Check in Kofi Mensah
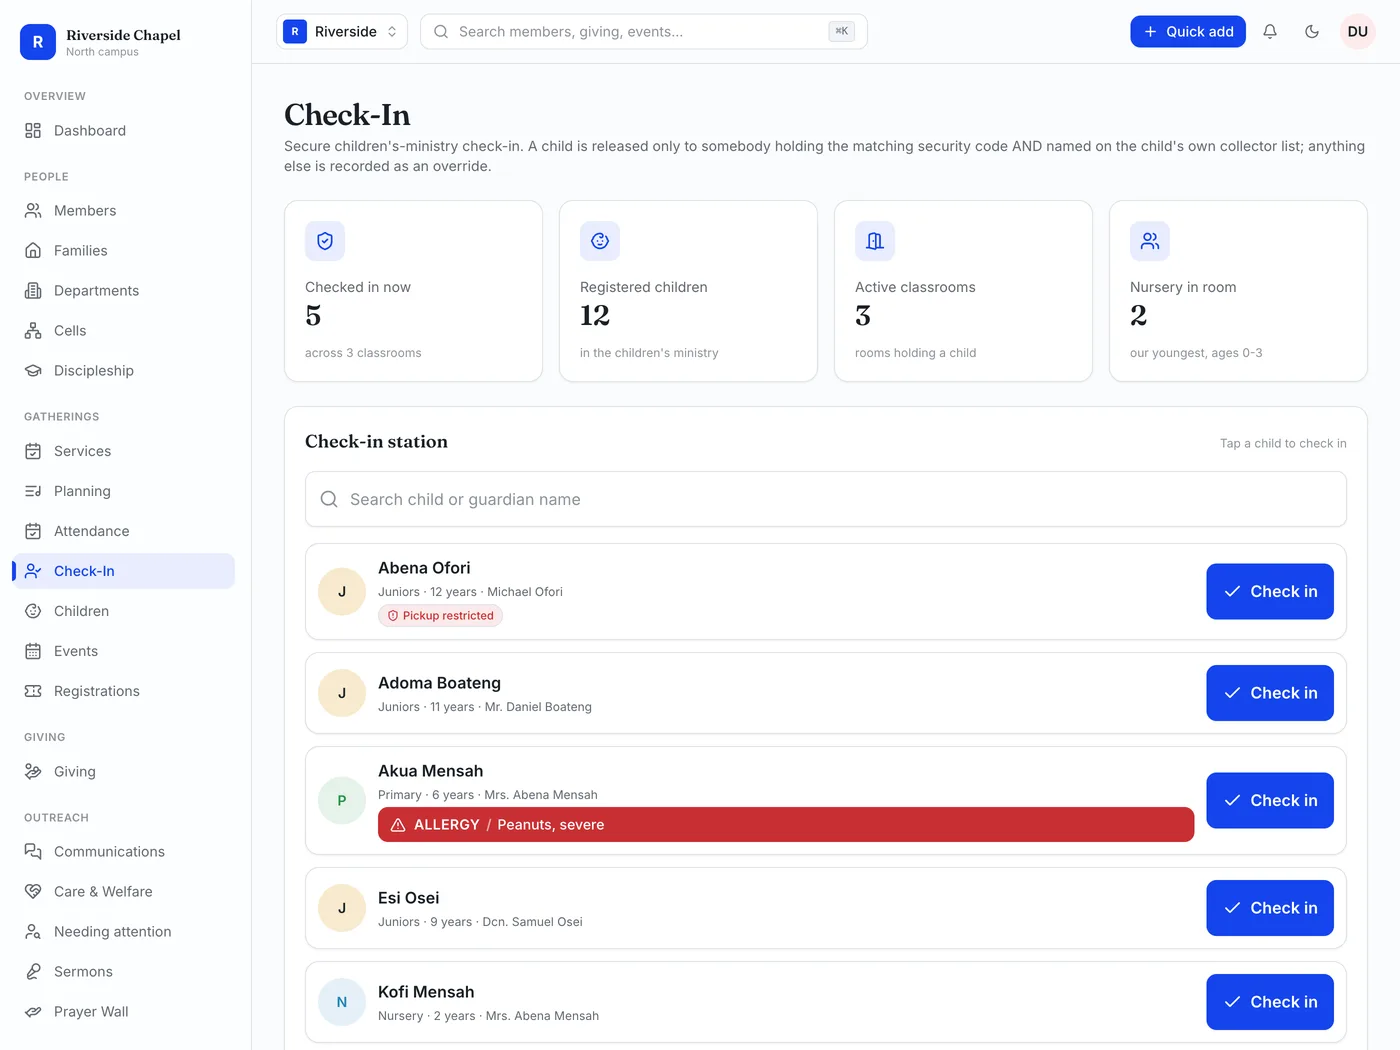 click(1270, 1002)
